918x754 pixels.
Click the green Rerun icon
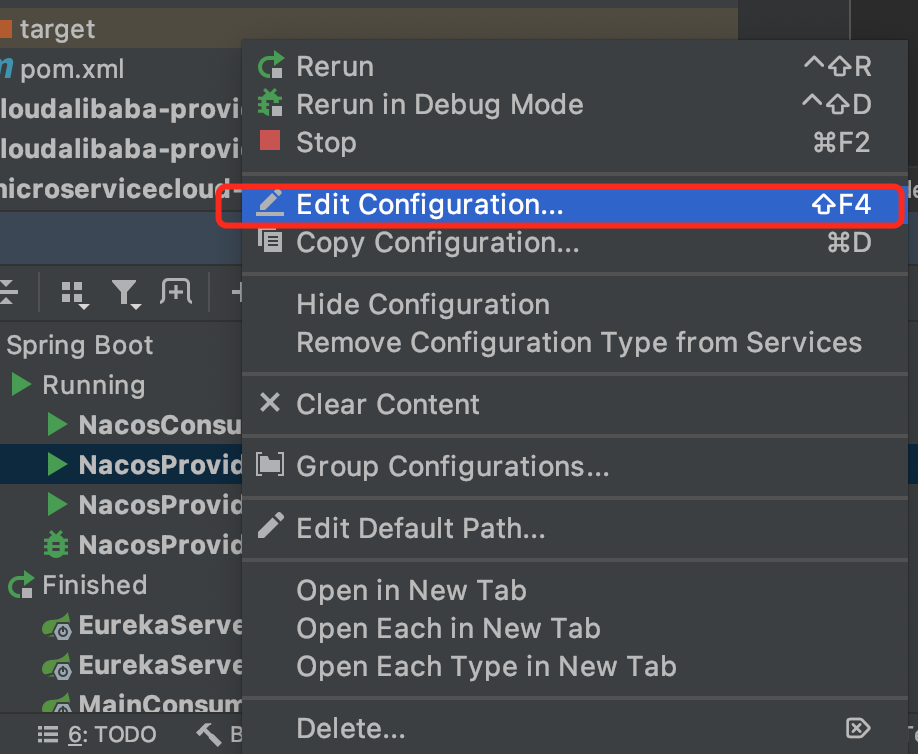(x=270, y=67)
